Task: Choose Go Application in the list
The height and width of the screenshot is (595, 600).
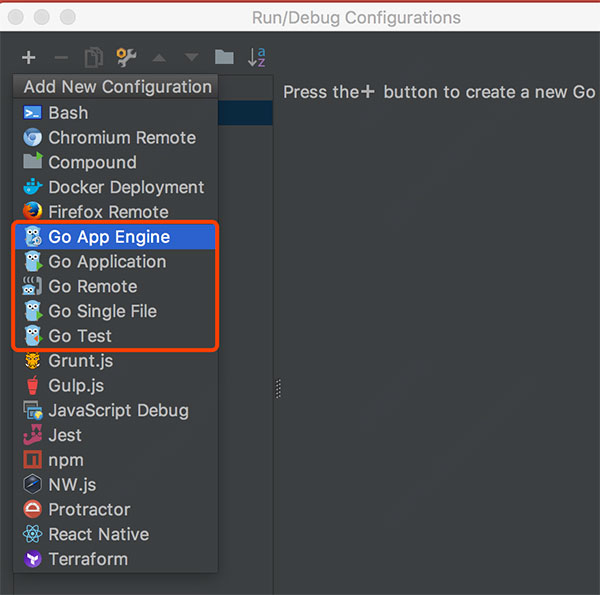Action: [115, 262]
